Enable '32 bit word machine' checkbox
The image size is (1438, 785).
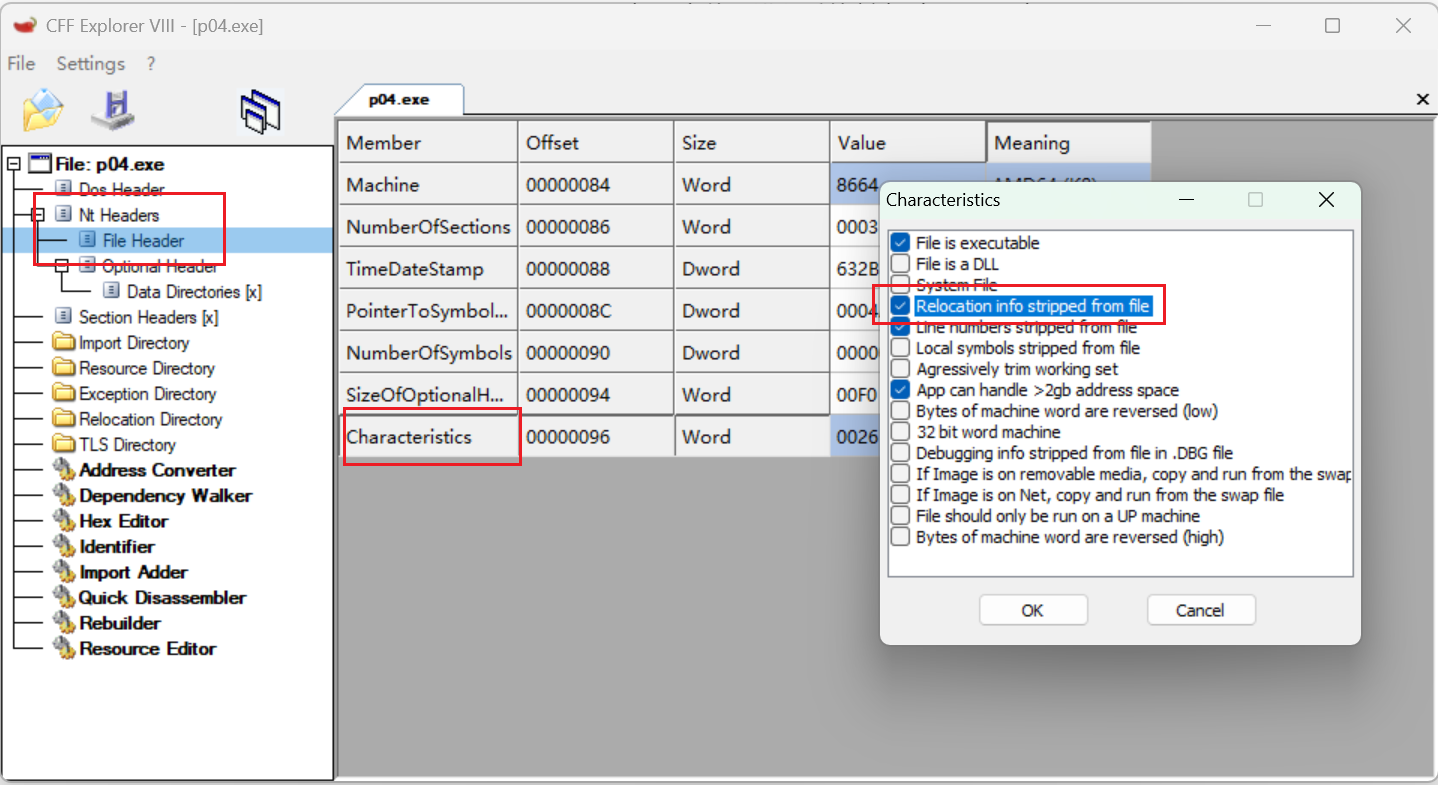tap(901, 432)
